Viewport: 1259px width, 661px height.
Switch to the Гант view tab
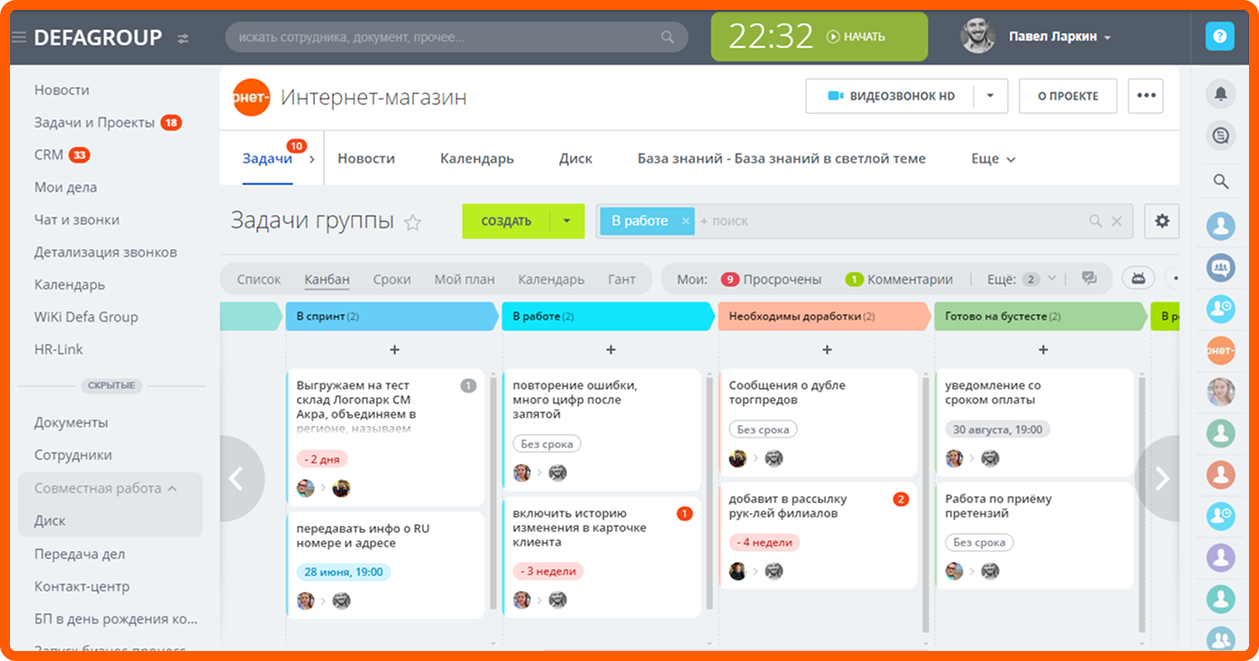[x=621, y=279]
